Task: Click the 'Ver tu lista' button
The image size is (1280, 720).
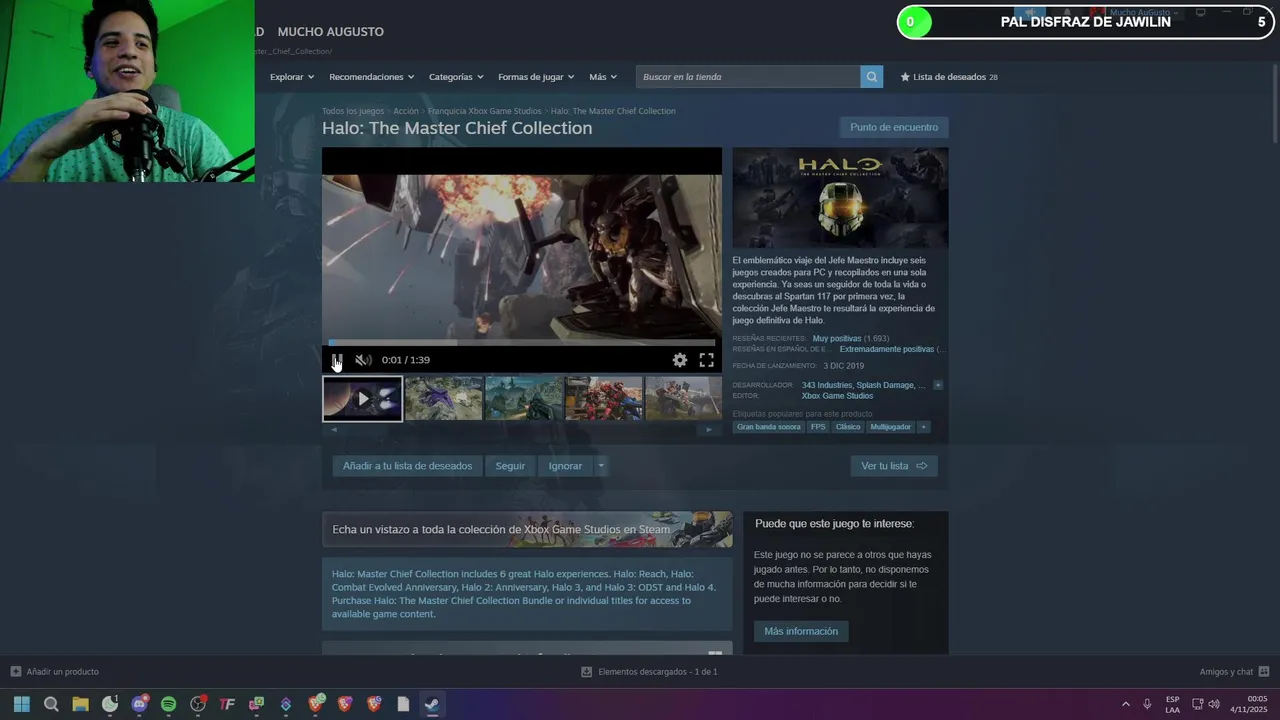Action: [x=894, y=466]
